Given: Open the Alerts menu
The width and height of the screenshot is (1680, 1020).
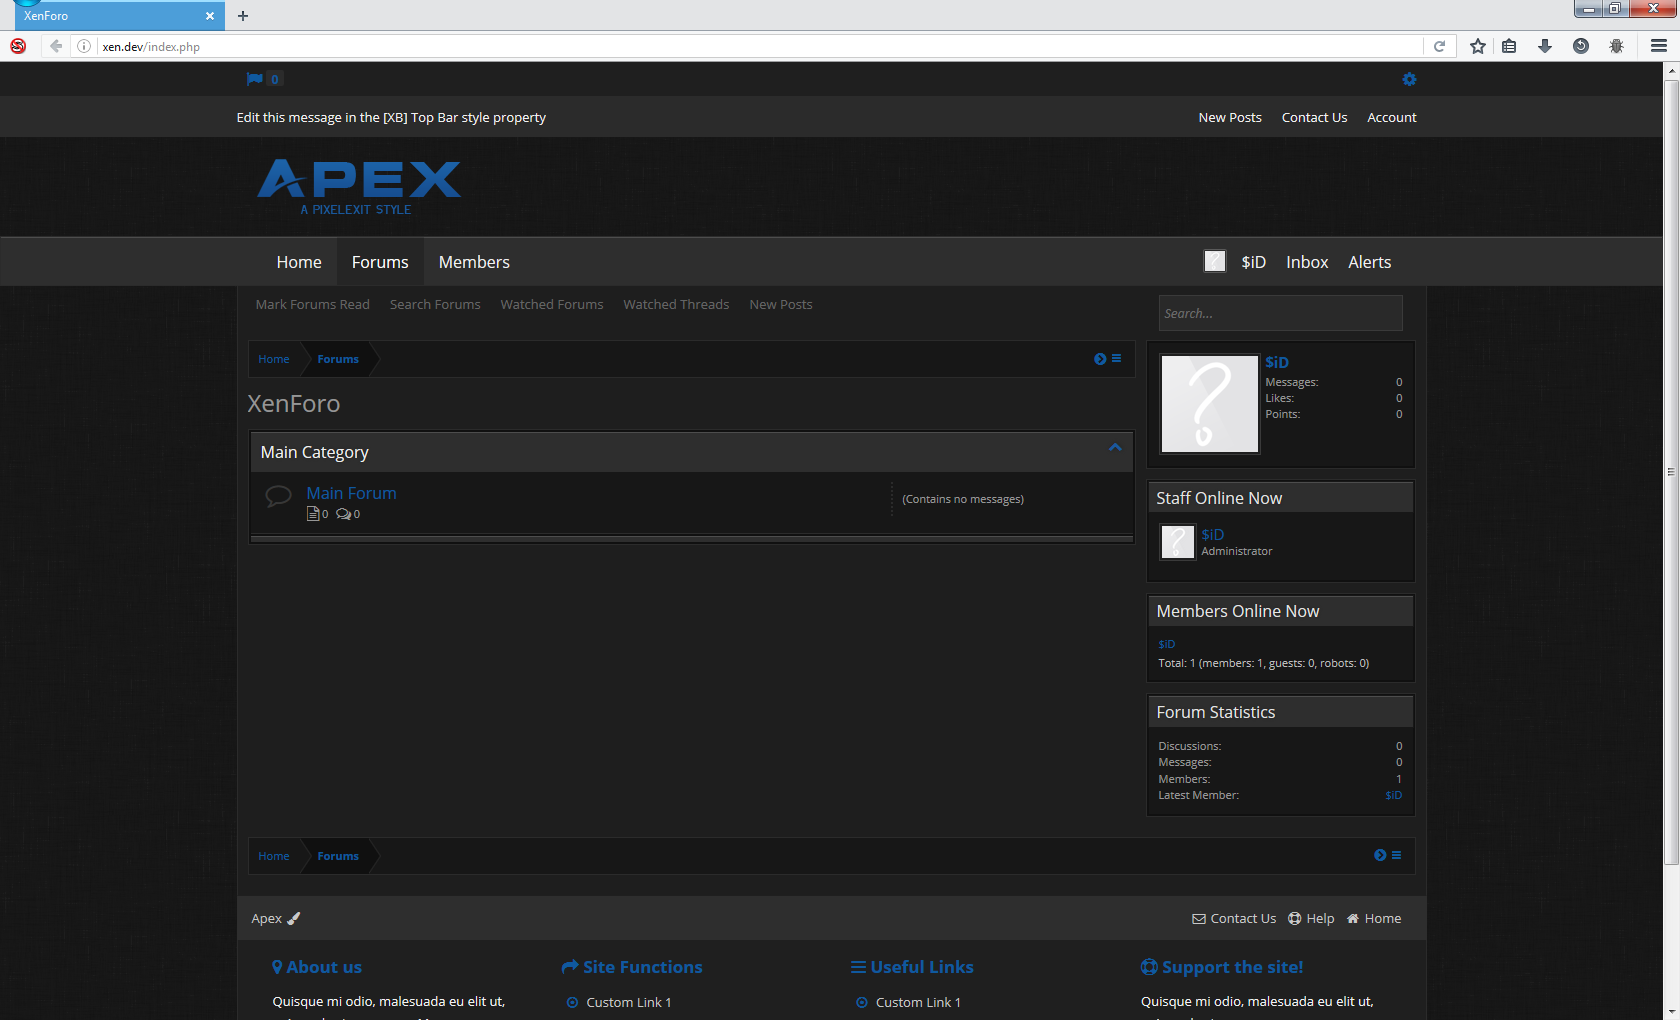Looking at the screenshot, I should coord(1370,262).
